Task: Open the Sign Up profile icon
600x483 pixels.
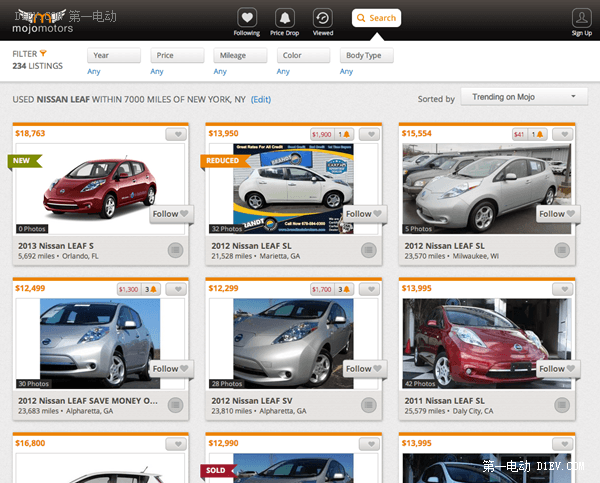Action: (x=582, y=18)
